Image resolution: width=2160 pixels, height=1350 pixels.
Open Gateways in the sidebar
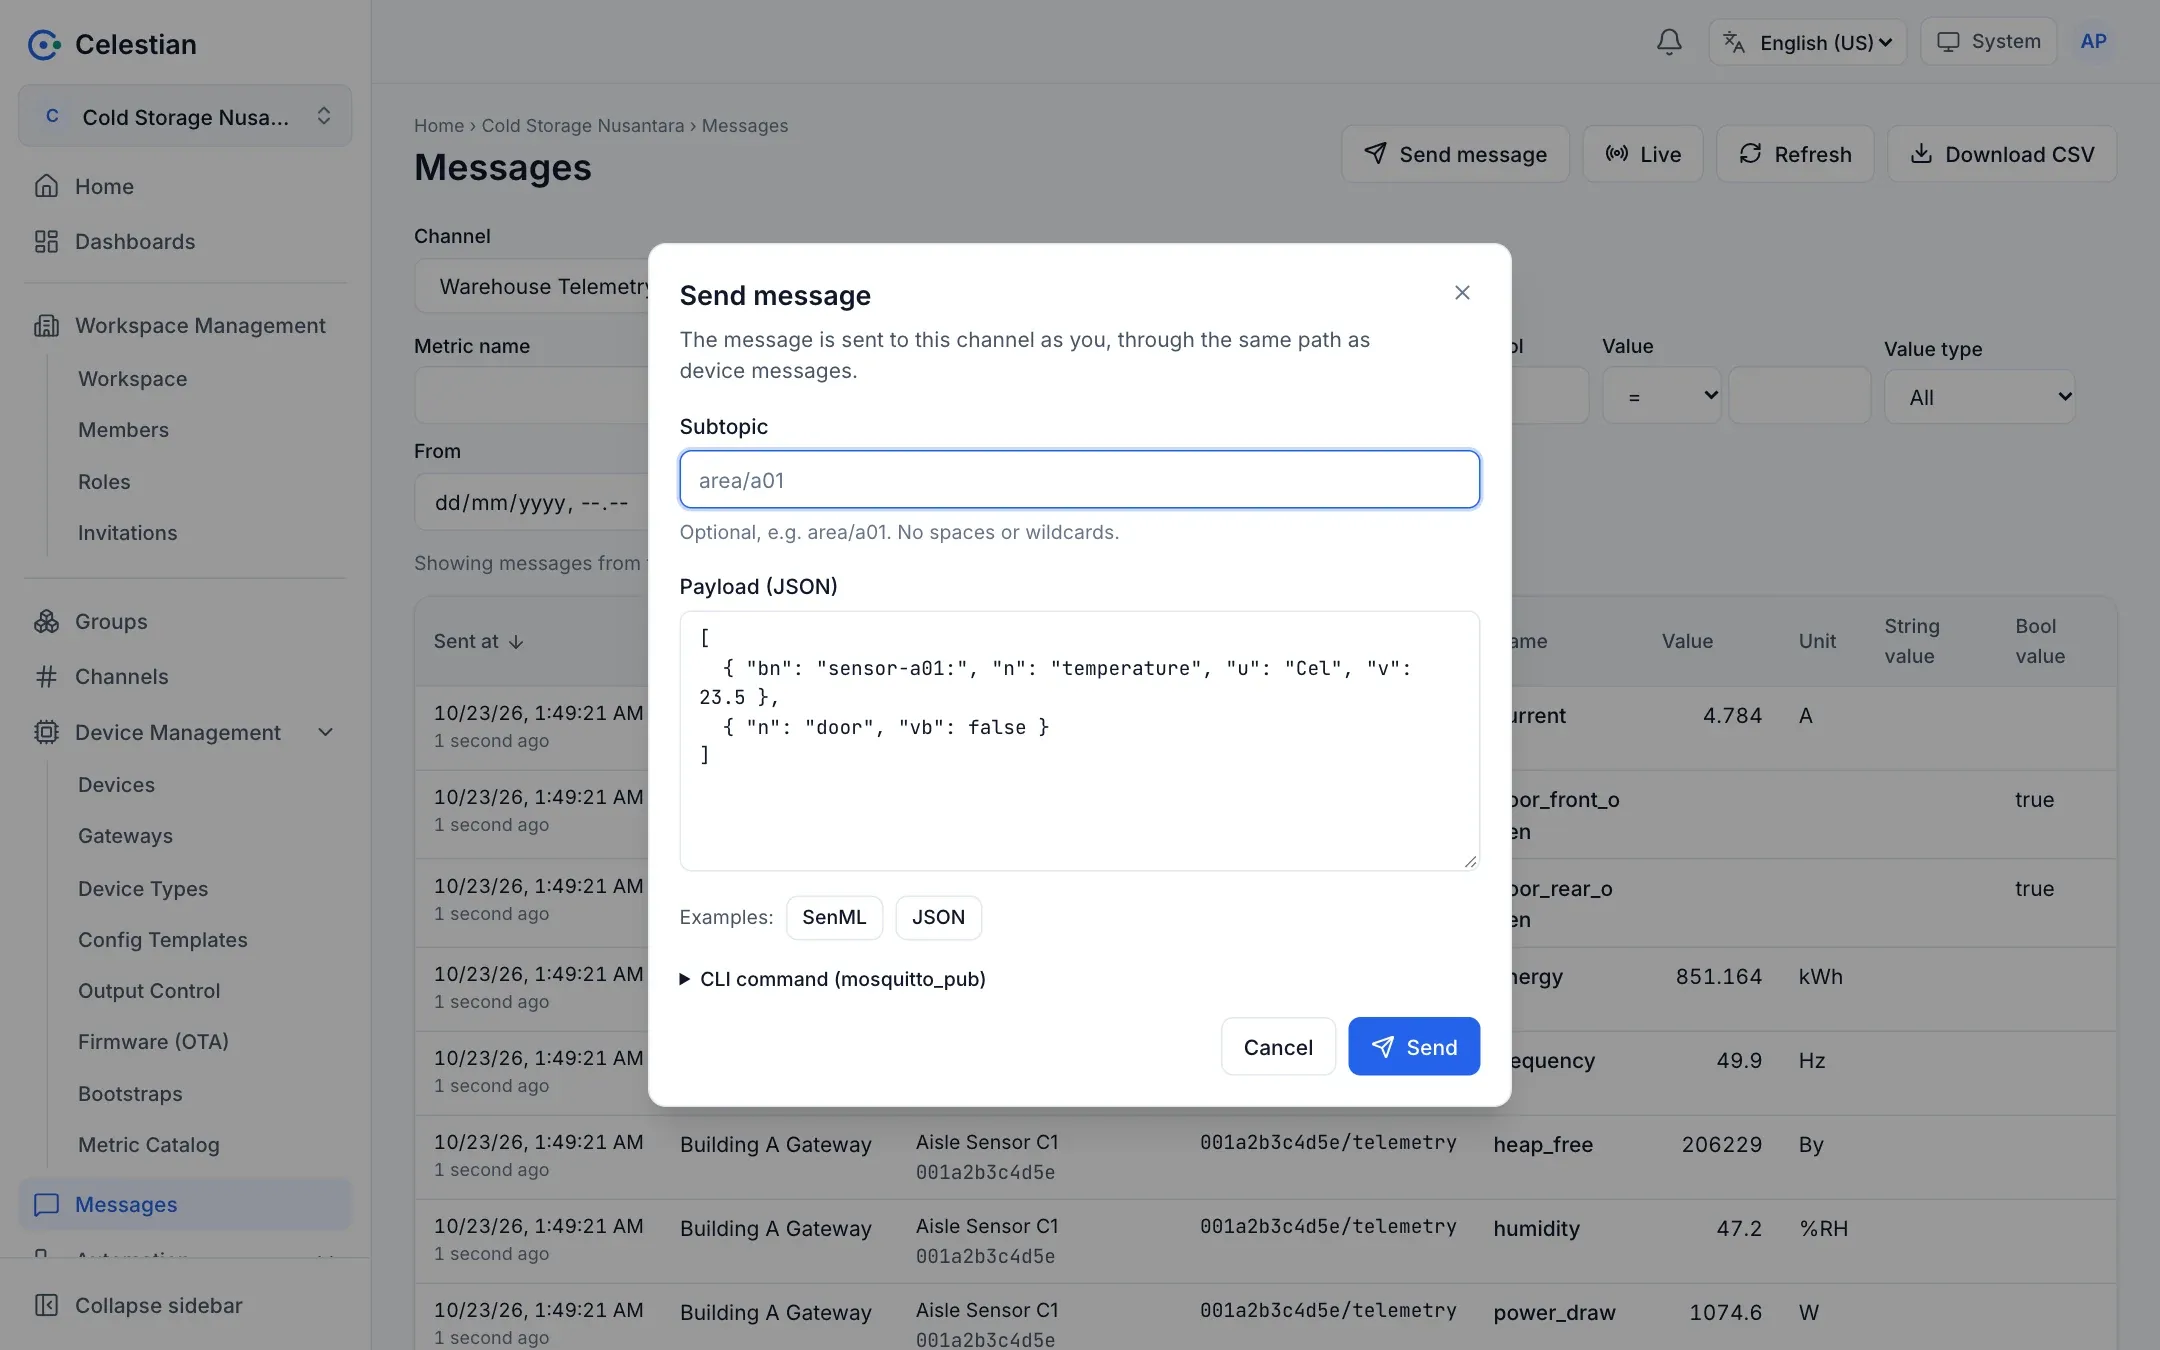tap(125, 835)
